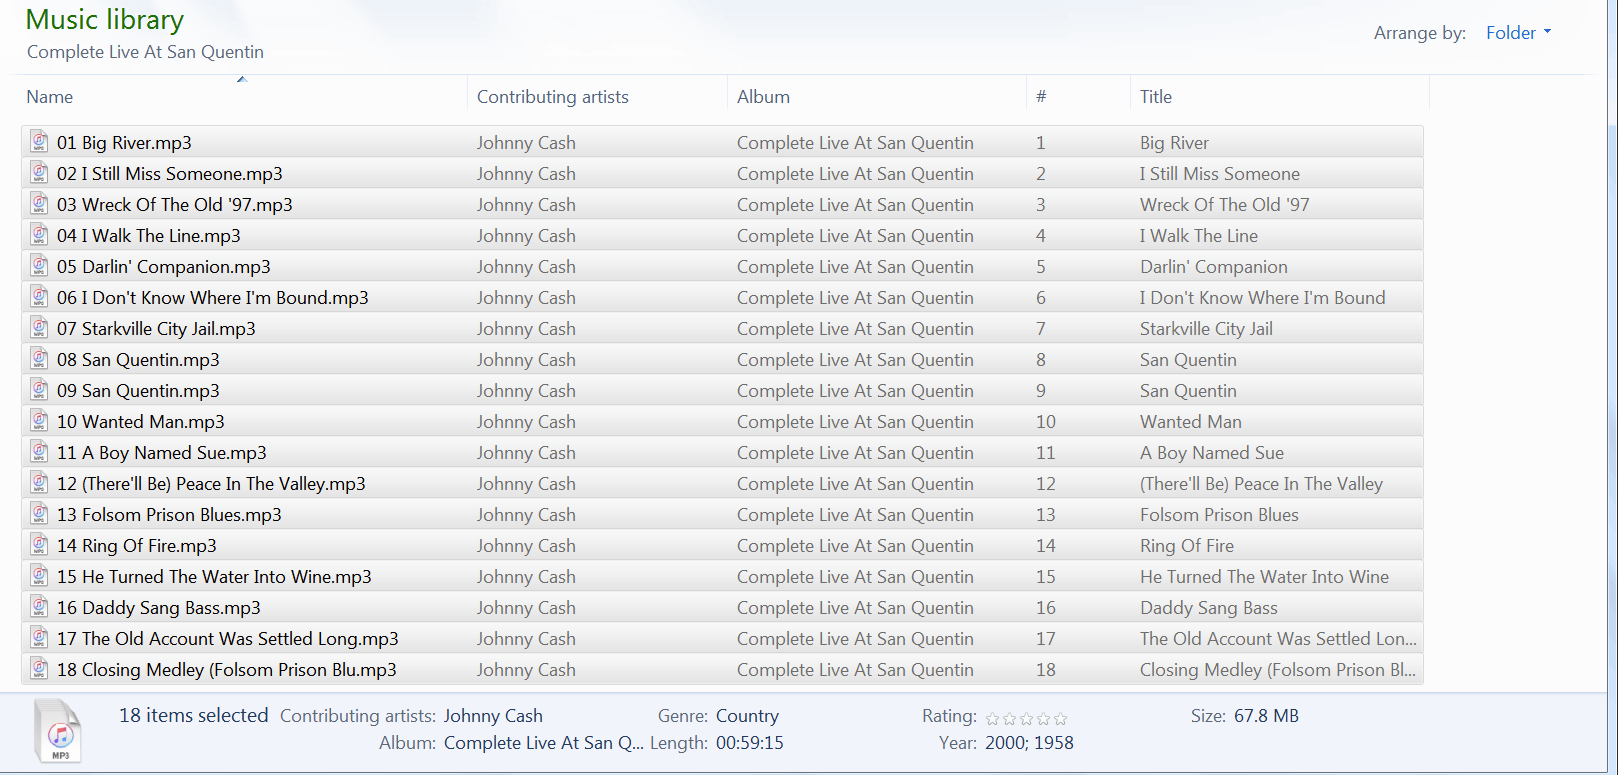Click icon for 12 (There'll Be) Peace In The Valley.mp3
This screenshot has width=1618, height=775.
click(x=39, y=483)
